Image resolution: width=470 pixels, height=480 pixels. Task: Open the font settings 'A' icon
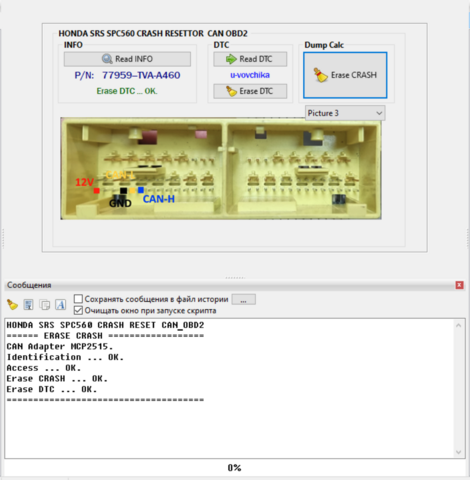coord(61,304)
